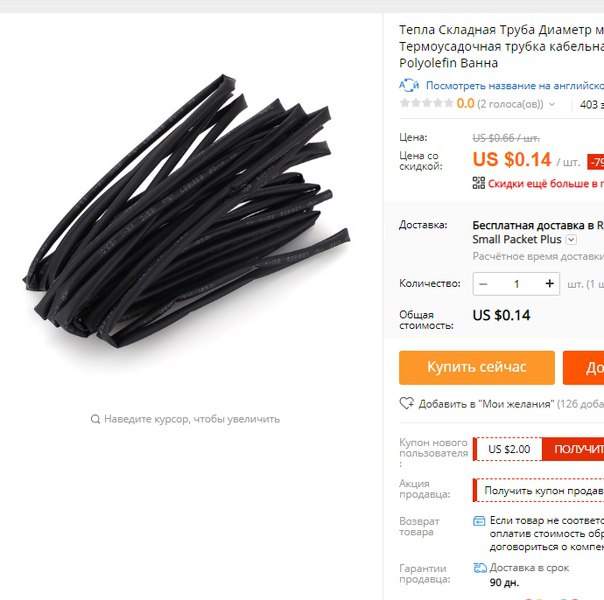Image resolution: width=604 pixels, height=600 pixels.
Task: Click the black heat-shrink tubing product image
Action: pos(186,211)
